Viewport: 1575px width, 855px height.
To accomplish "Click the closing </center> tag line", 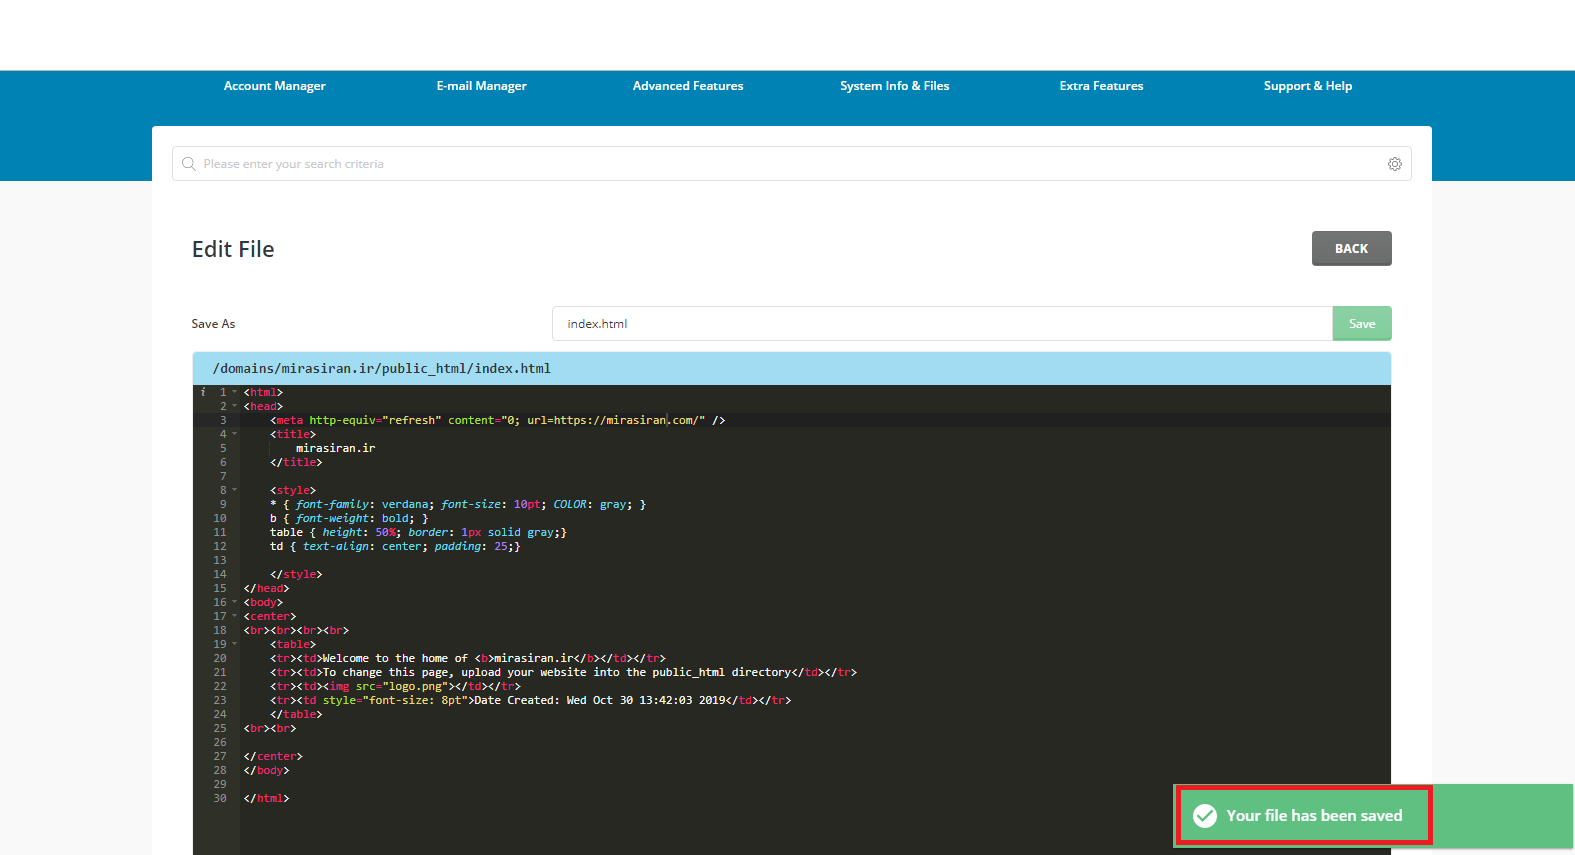I will (273, 756).
